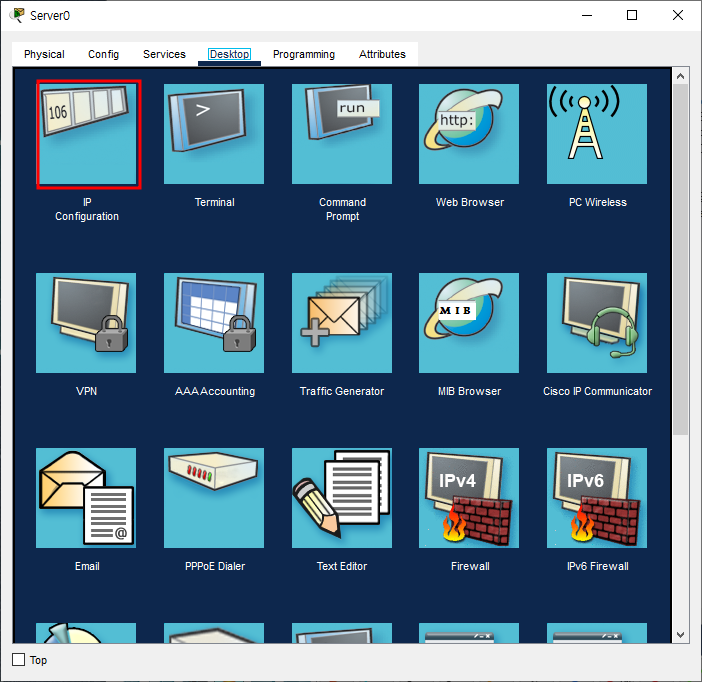Open the PC Wireless app

click(597, 134)
